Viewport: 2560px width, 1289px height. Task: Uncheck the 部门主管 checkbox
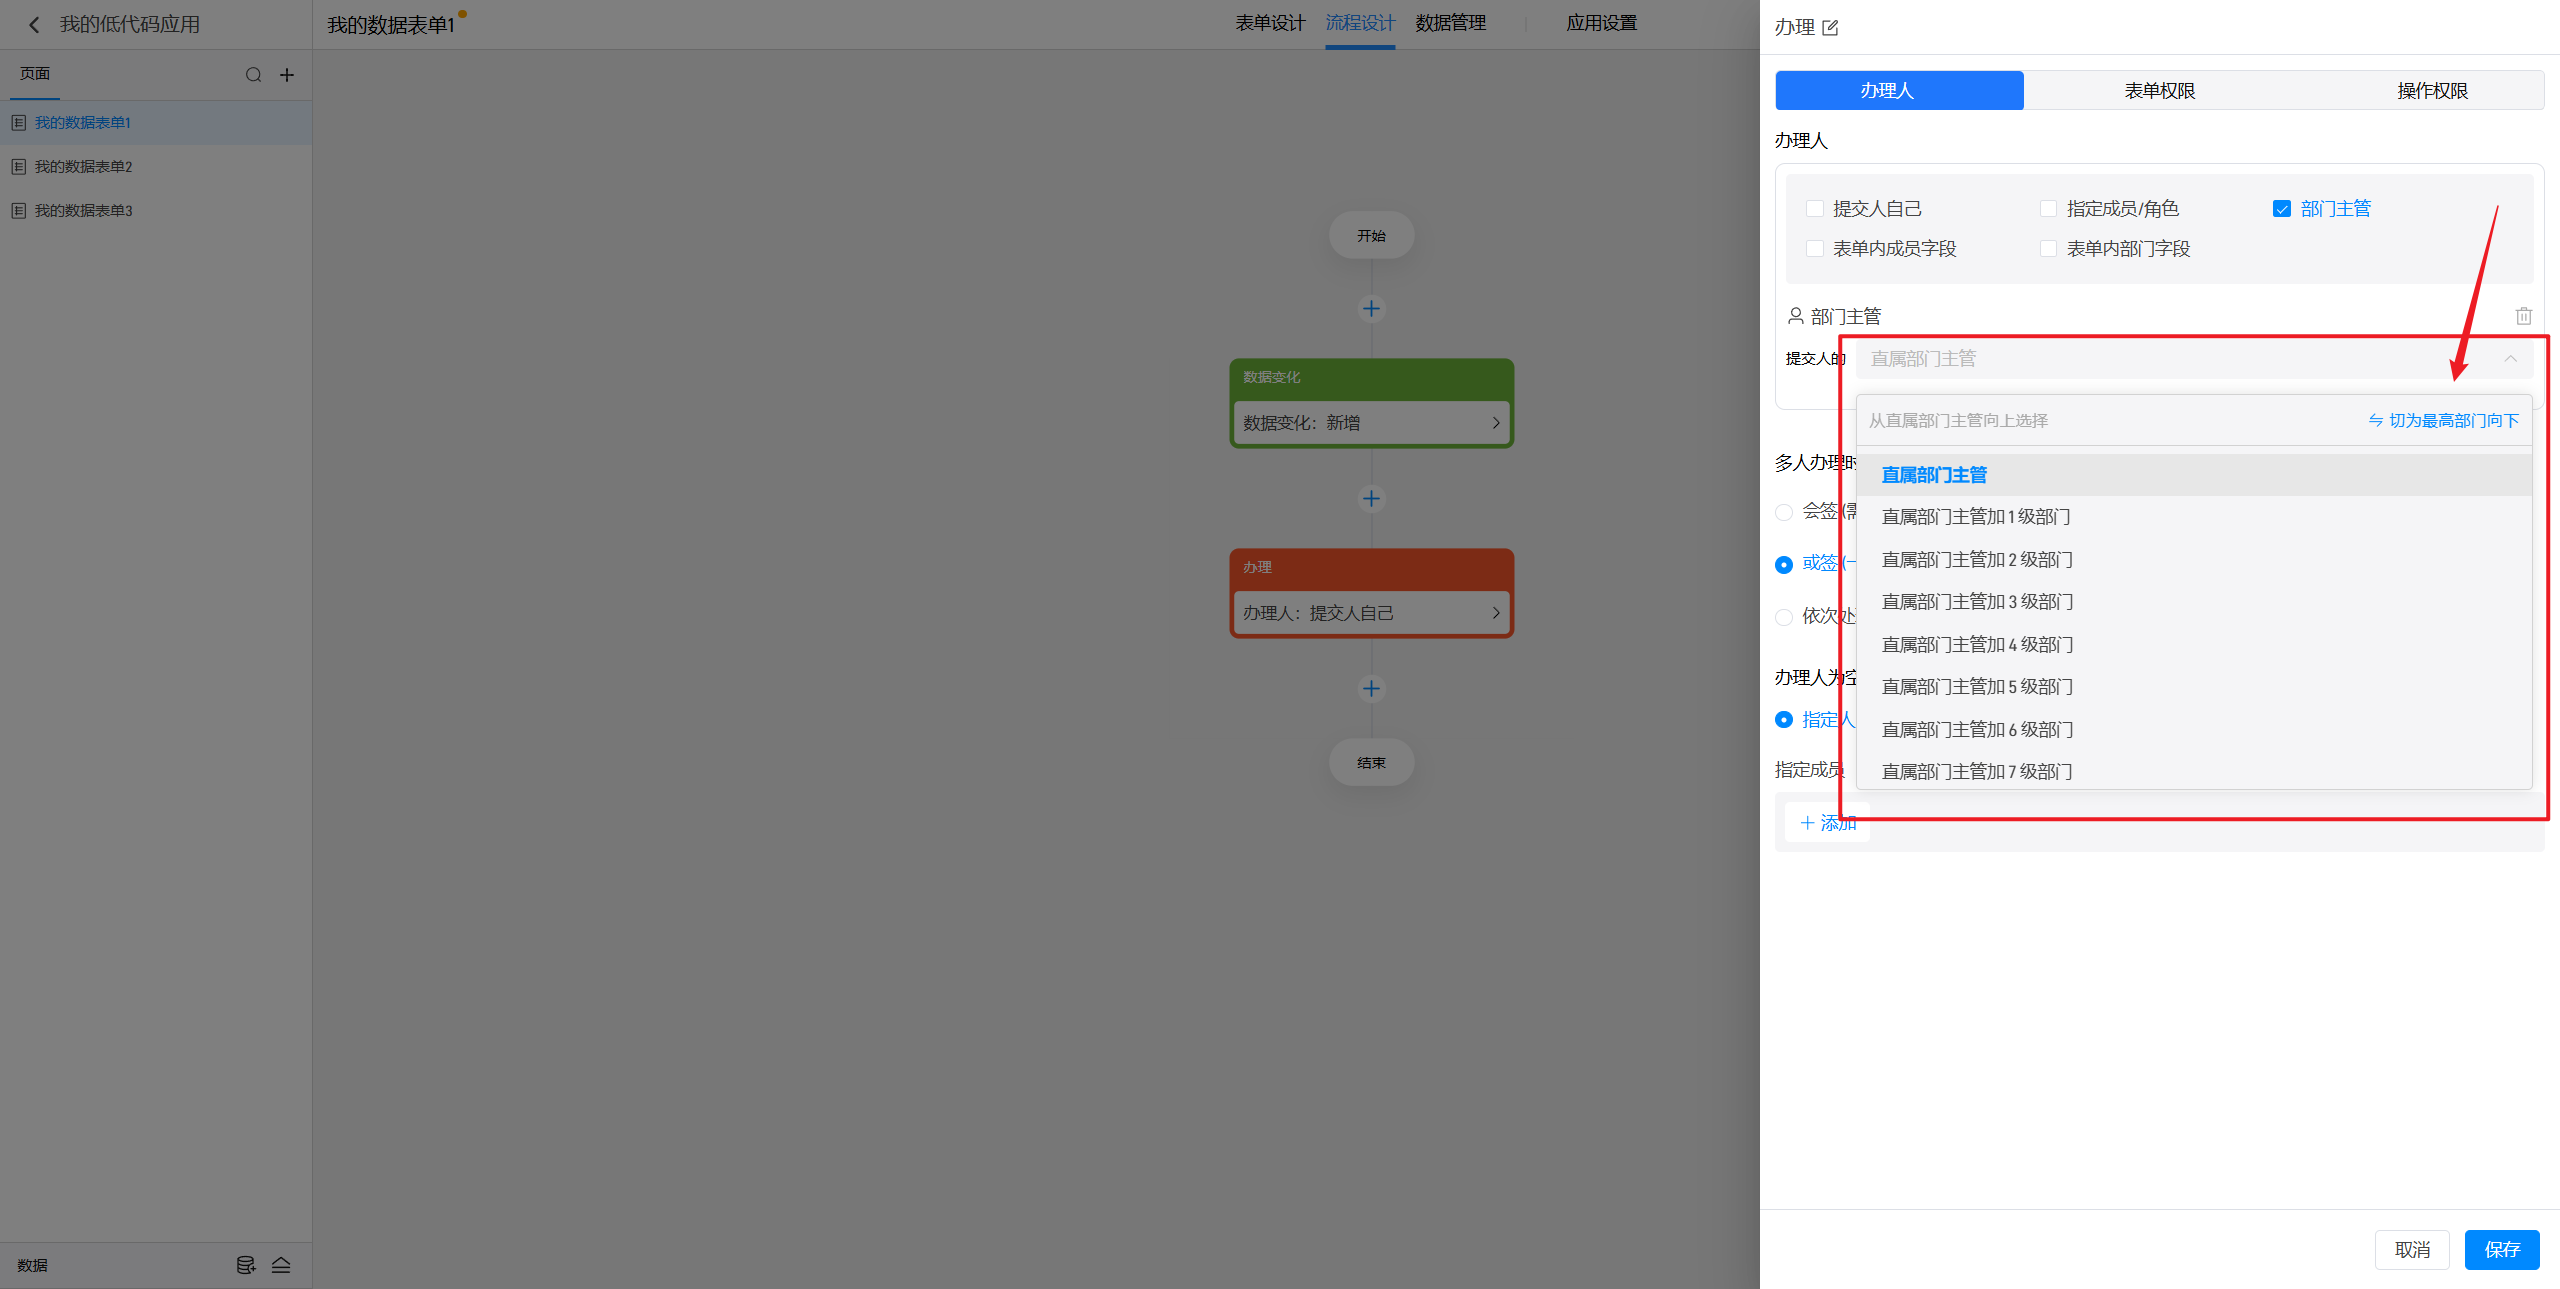(x=2282, y=209)
